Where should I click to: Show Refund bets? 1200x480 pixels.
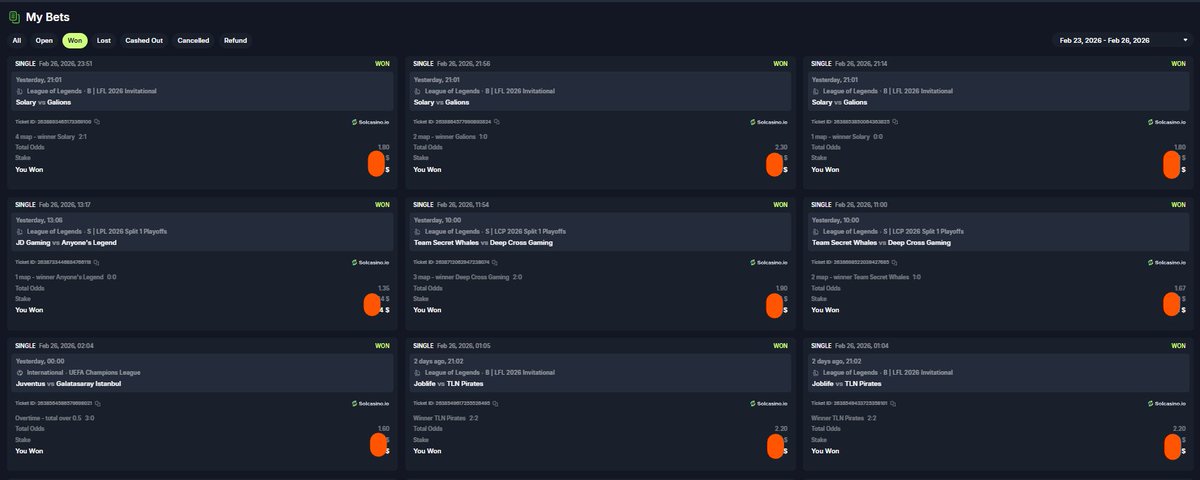coord(235,41)
